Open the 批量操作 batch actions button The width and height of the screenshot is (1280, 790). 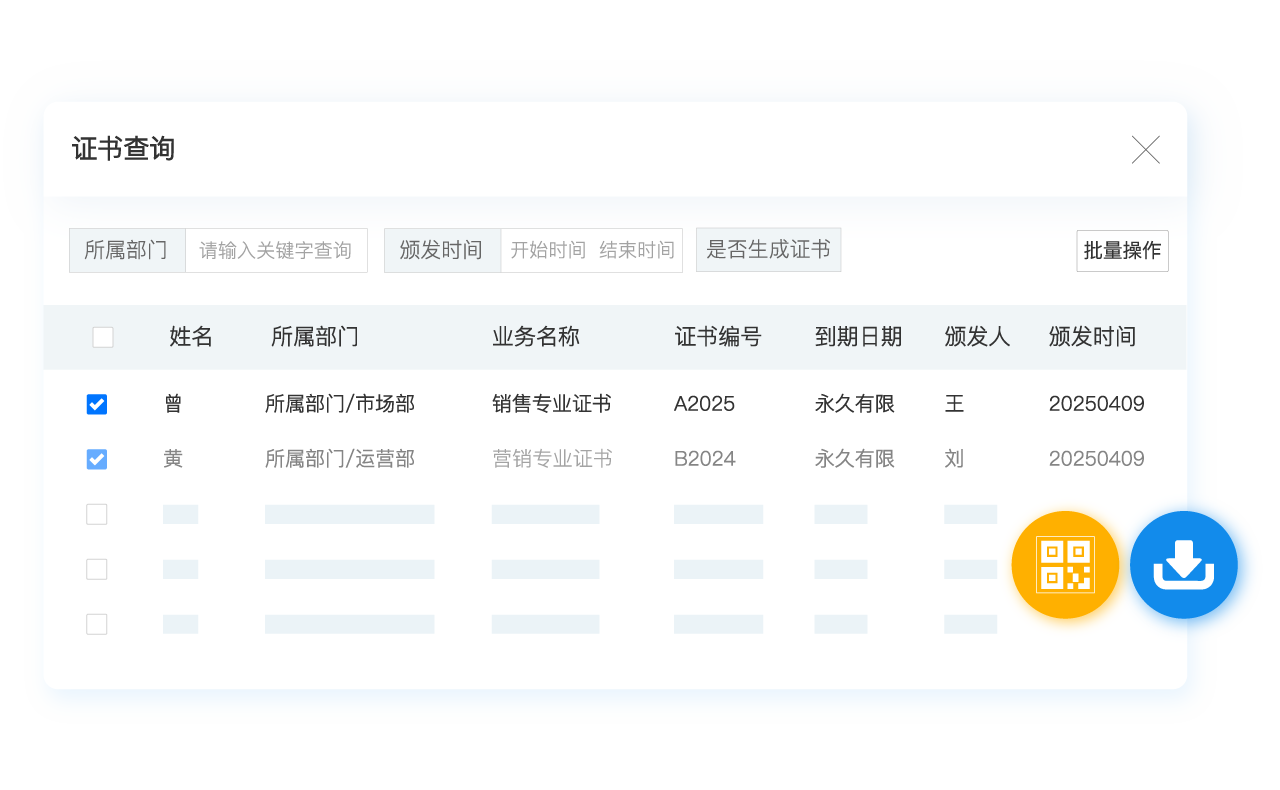[1122, 251]
